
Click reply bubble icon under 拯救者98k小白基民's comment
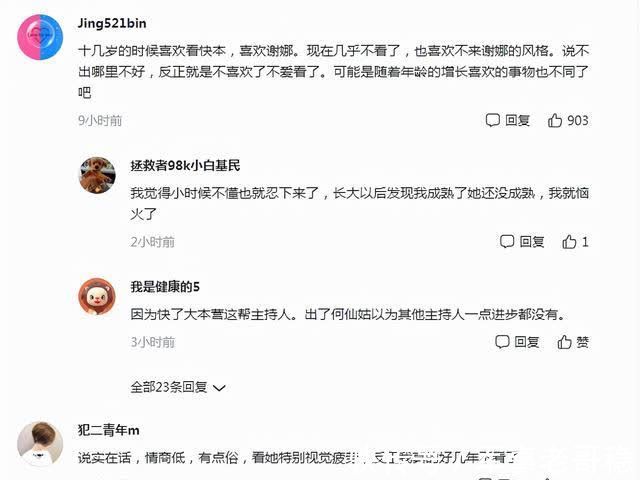pyautogui.click(x=507, y=242)
